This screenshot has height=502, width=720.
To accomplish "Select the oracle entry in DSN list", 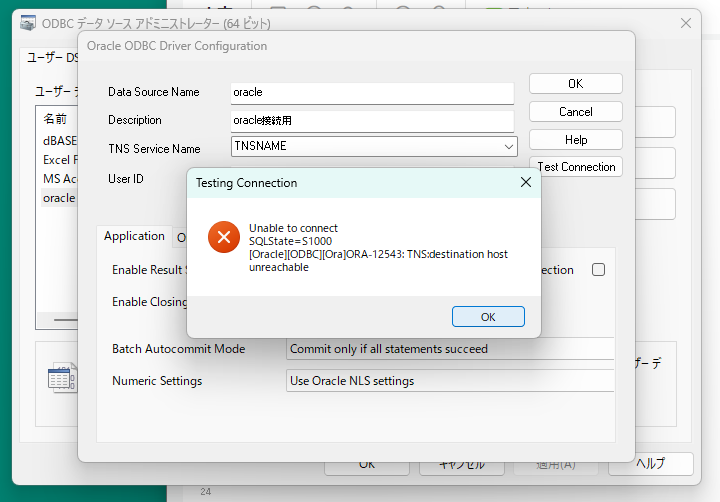I will (59, 198).
